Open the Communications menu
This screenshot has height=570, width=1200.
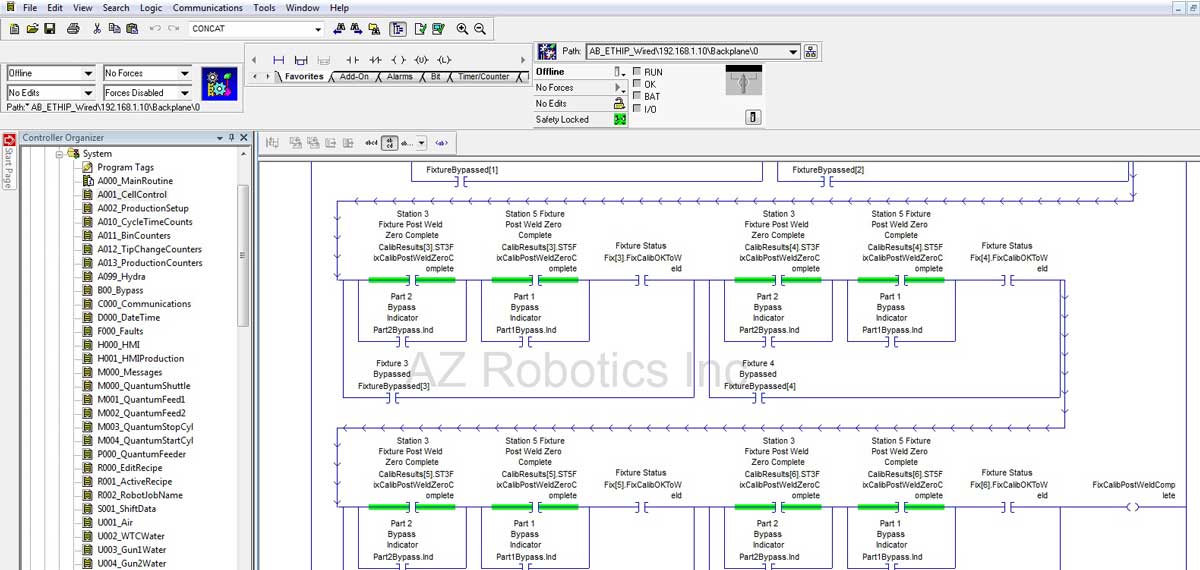pyautogui.click(x=207, y=8)
